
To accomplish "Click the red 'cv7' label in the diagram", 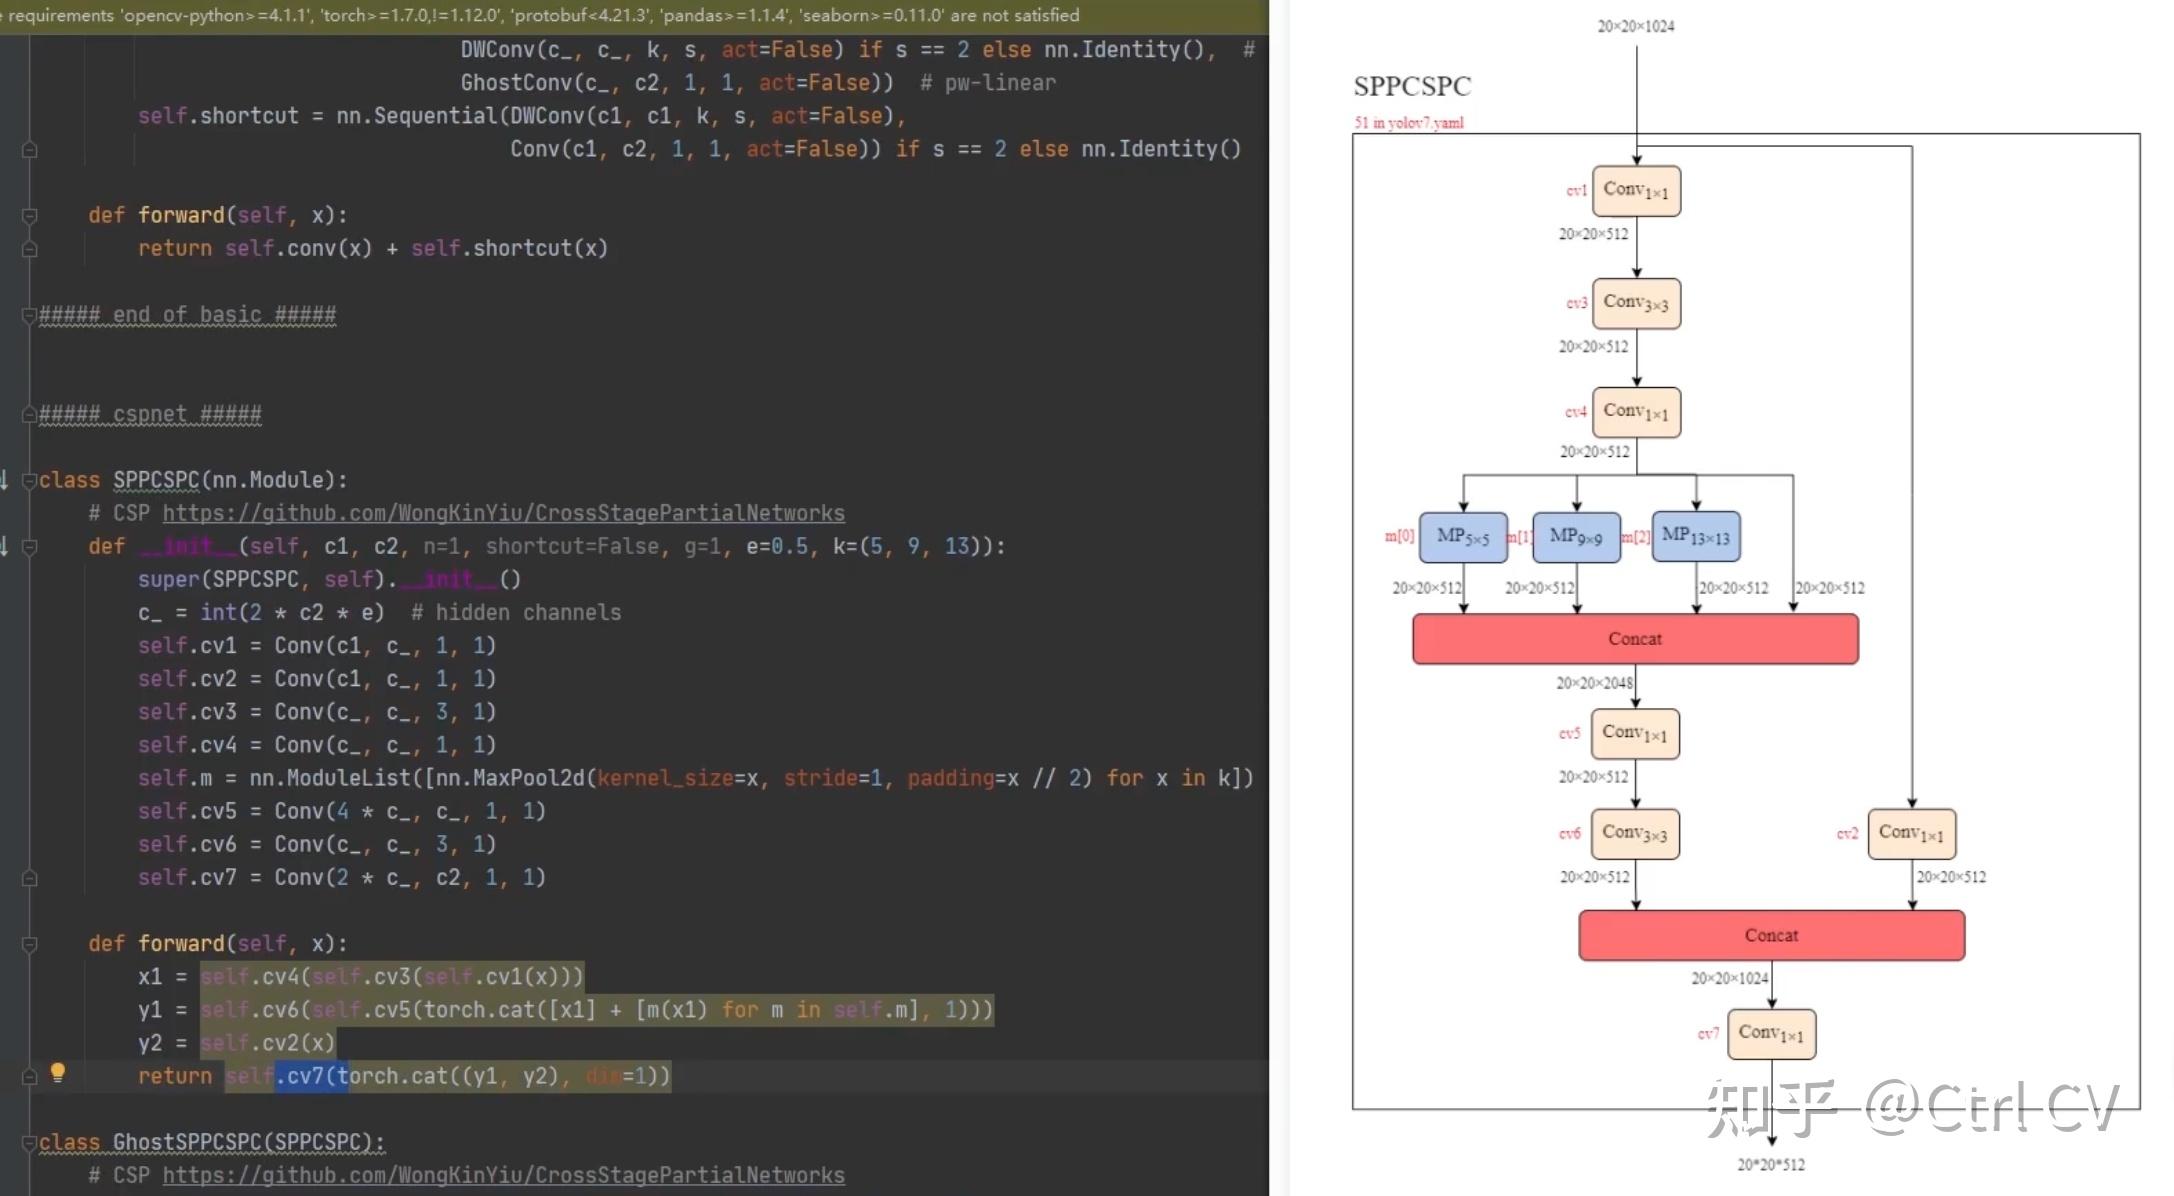I will 1708,1034.
